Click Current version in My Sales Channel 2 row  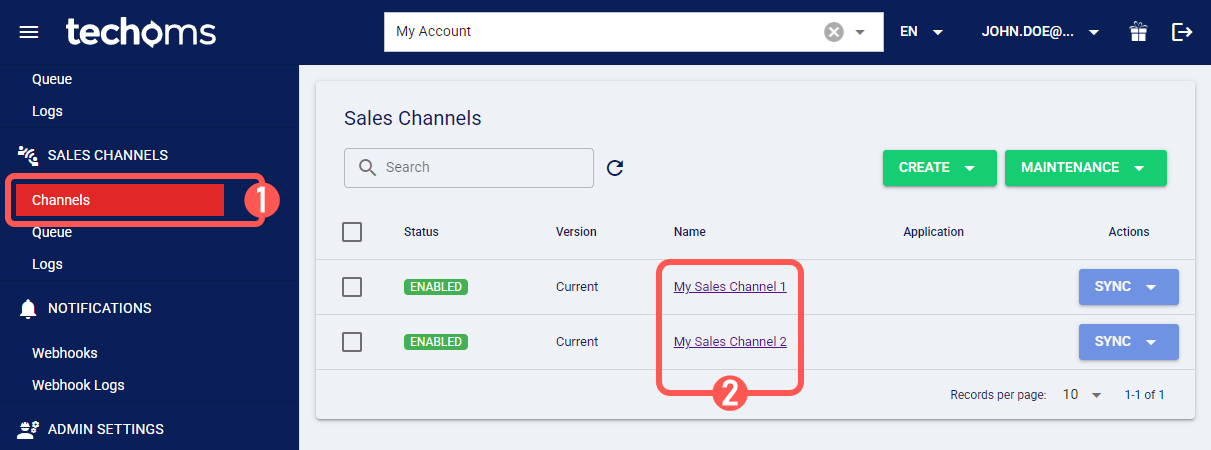click(577, 342)
